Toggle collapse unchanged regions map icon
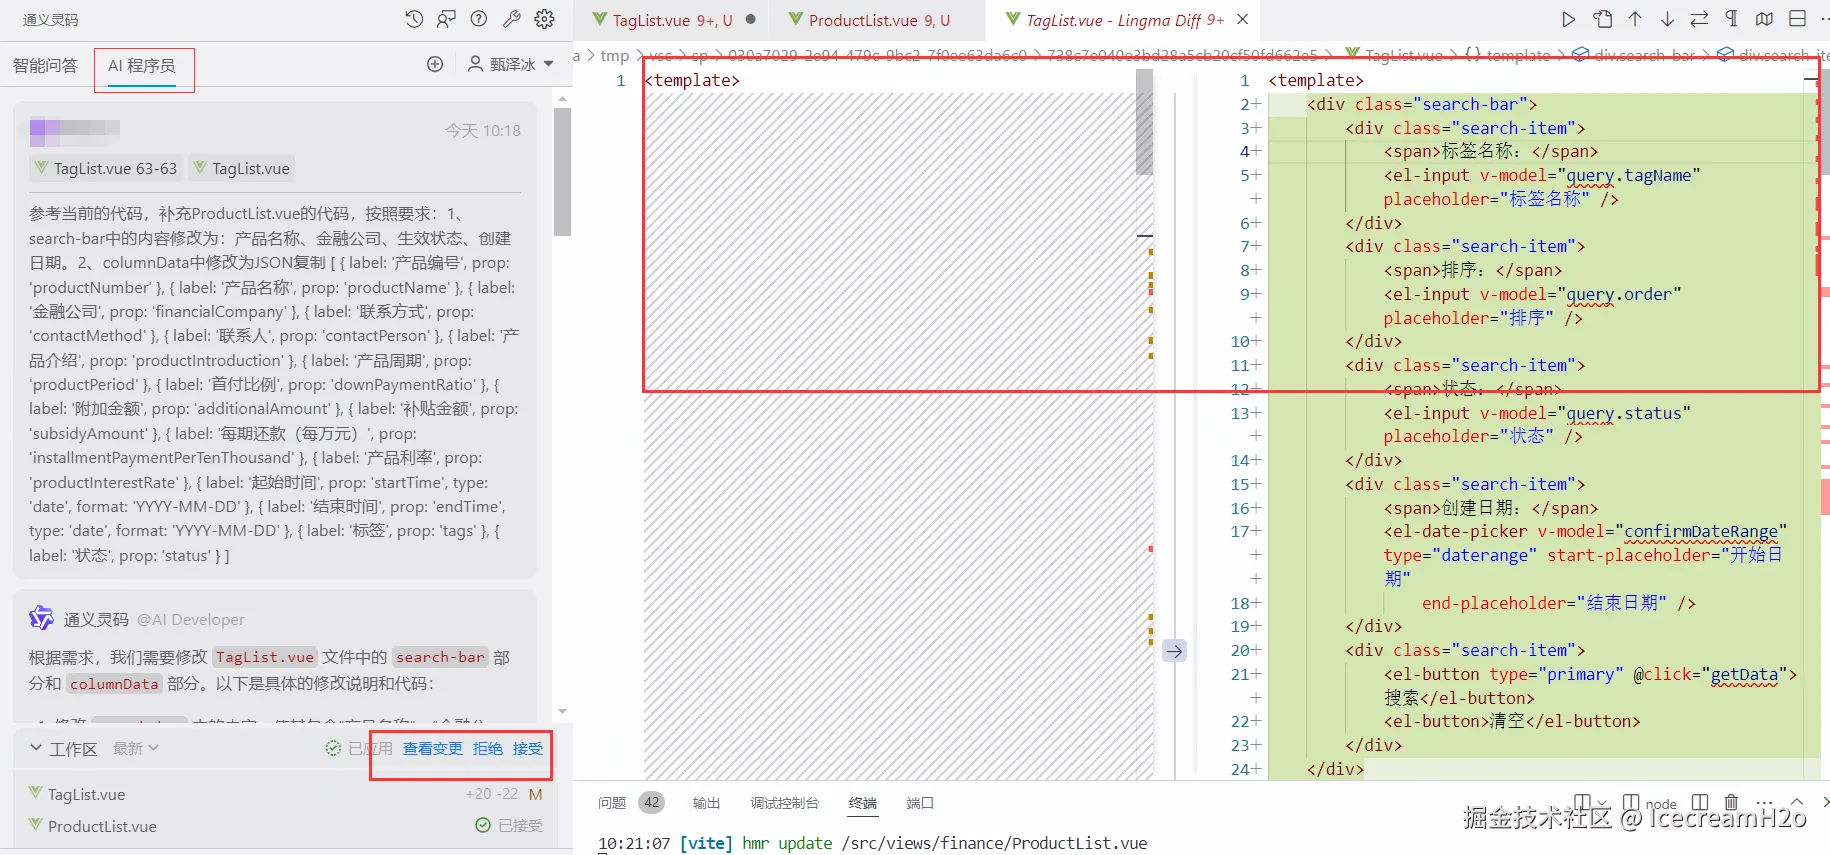This screenshot has width=1830, height=855. click(x=1764, y=19)
